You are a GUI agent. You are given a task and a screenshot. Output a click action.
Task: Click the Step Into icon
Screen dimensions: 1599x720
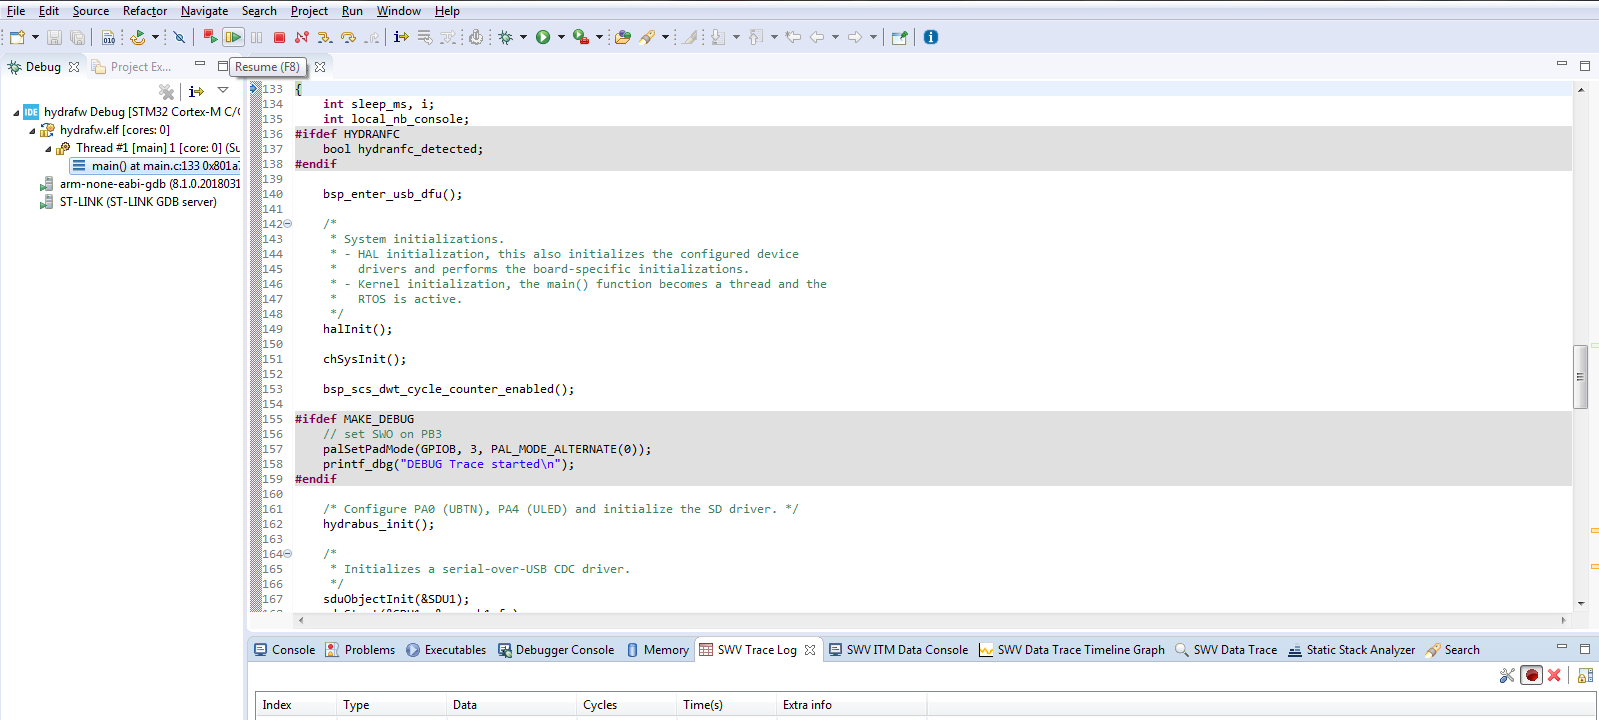325,37
